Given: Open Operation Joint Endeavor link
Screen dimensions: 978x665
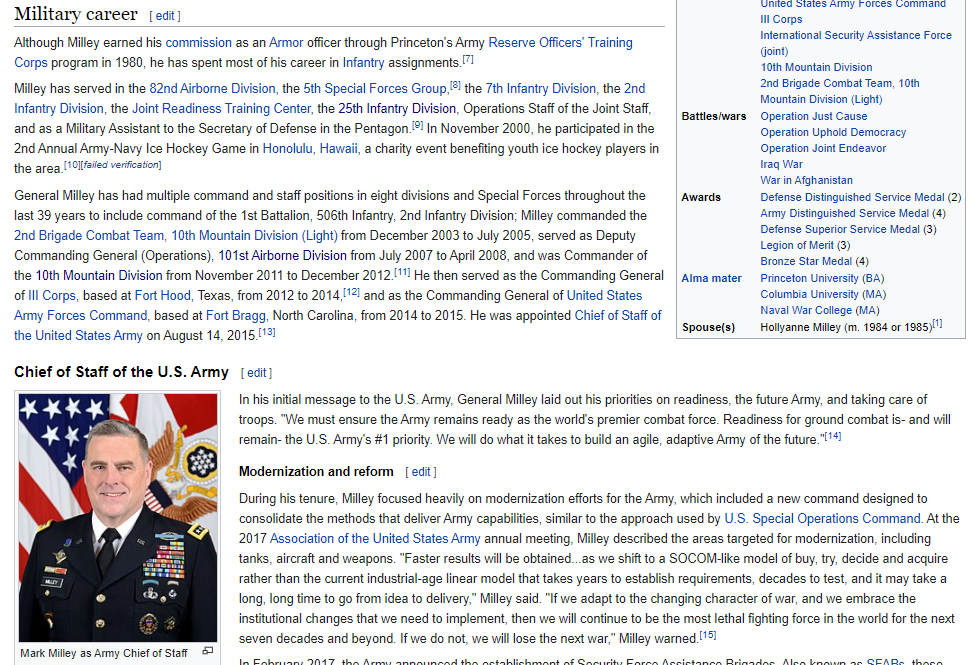Looking at the screenshot, I should pos(823,148).
